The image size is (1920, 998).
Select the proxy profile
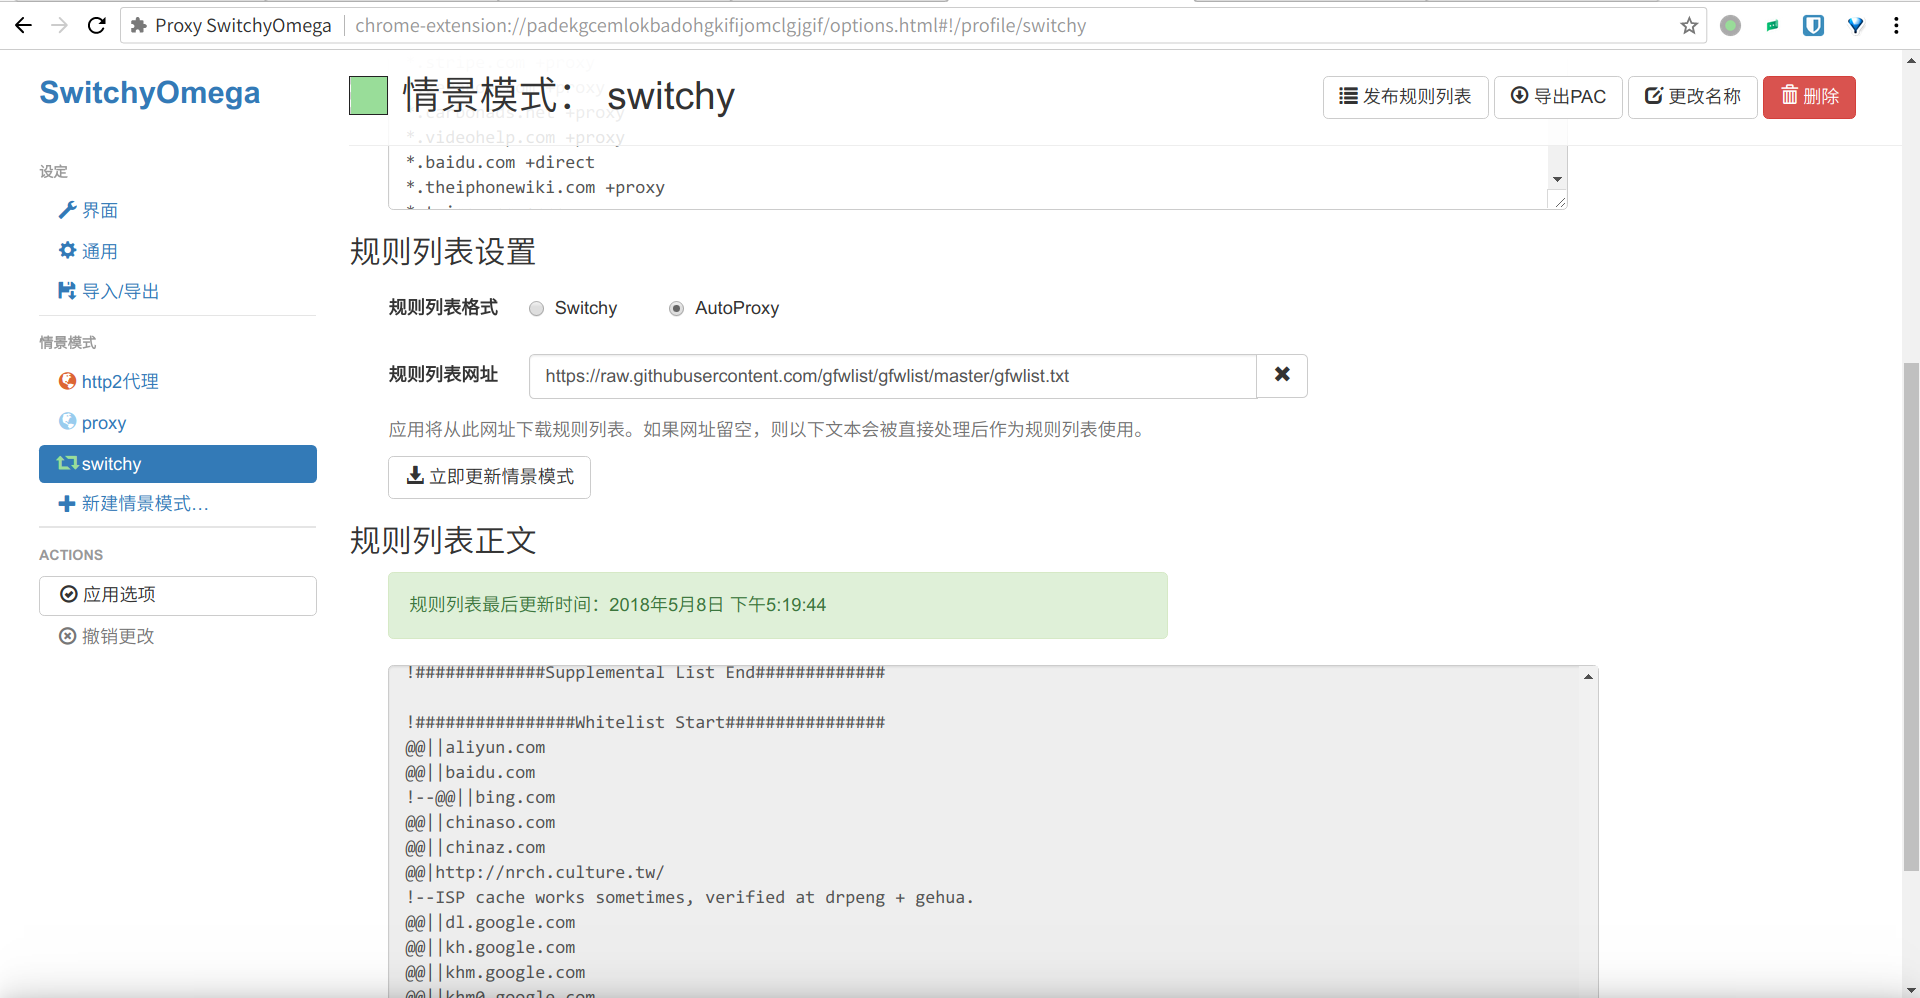coord(93,422)
